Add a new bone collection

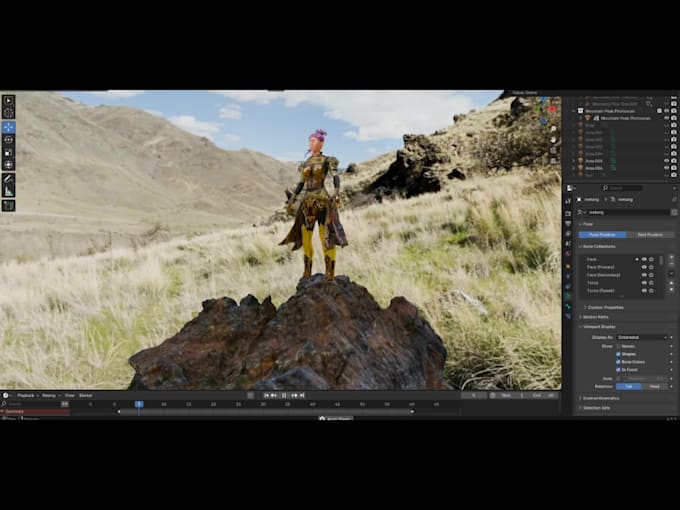671,258
